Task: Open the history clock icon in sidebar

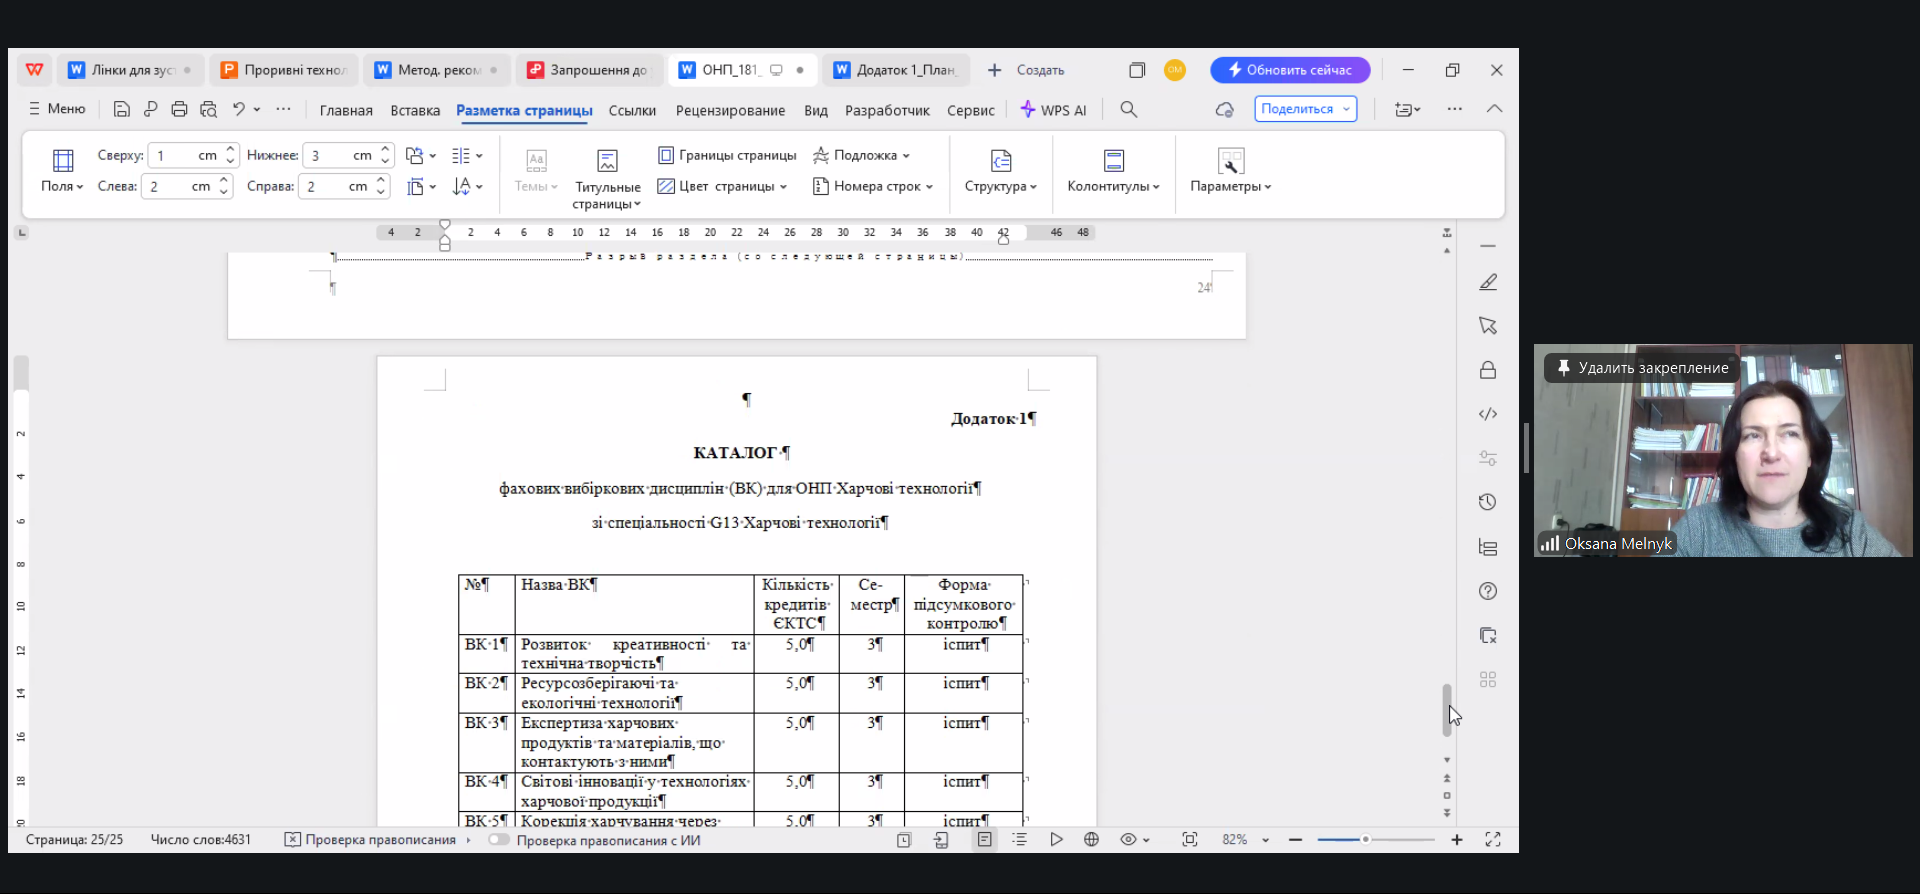Action: [1487, 502]
